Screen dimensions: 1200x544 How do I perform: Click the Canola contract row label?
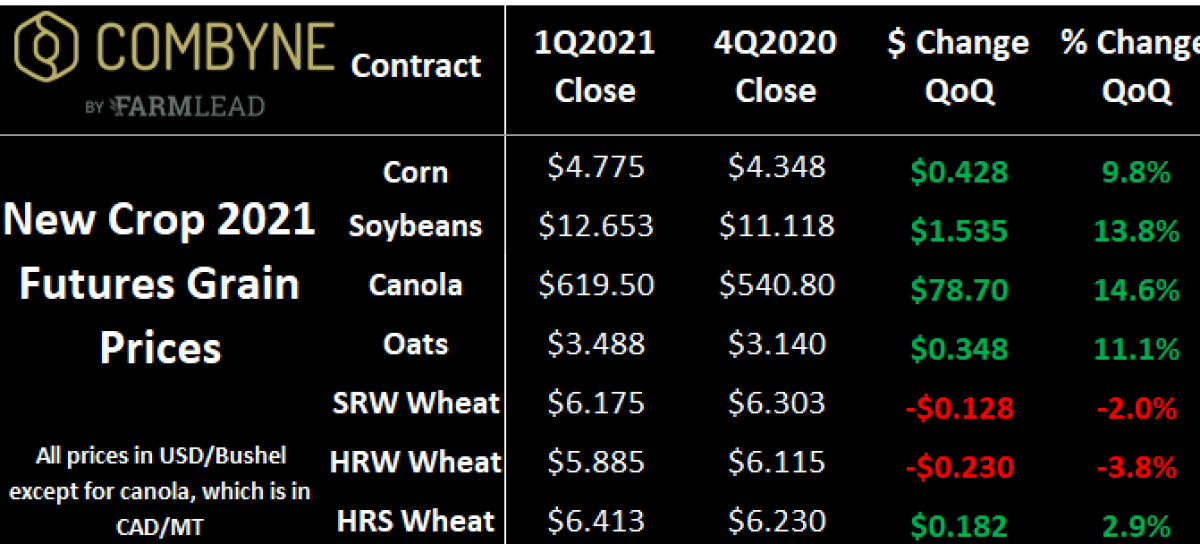(416, 285)
